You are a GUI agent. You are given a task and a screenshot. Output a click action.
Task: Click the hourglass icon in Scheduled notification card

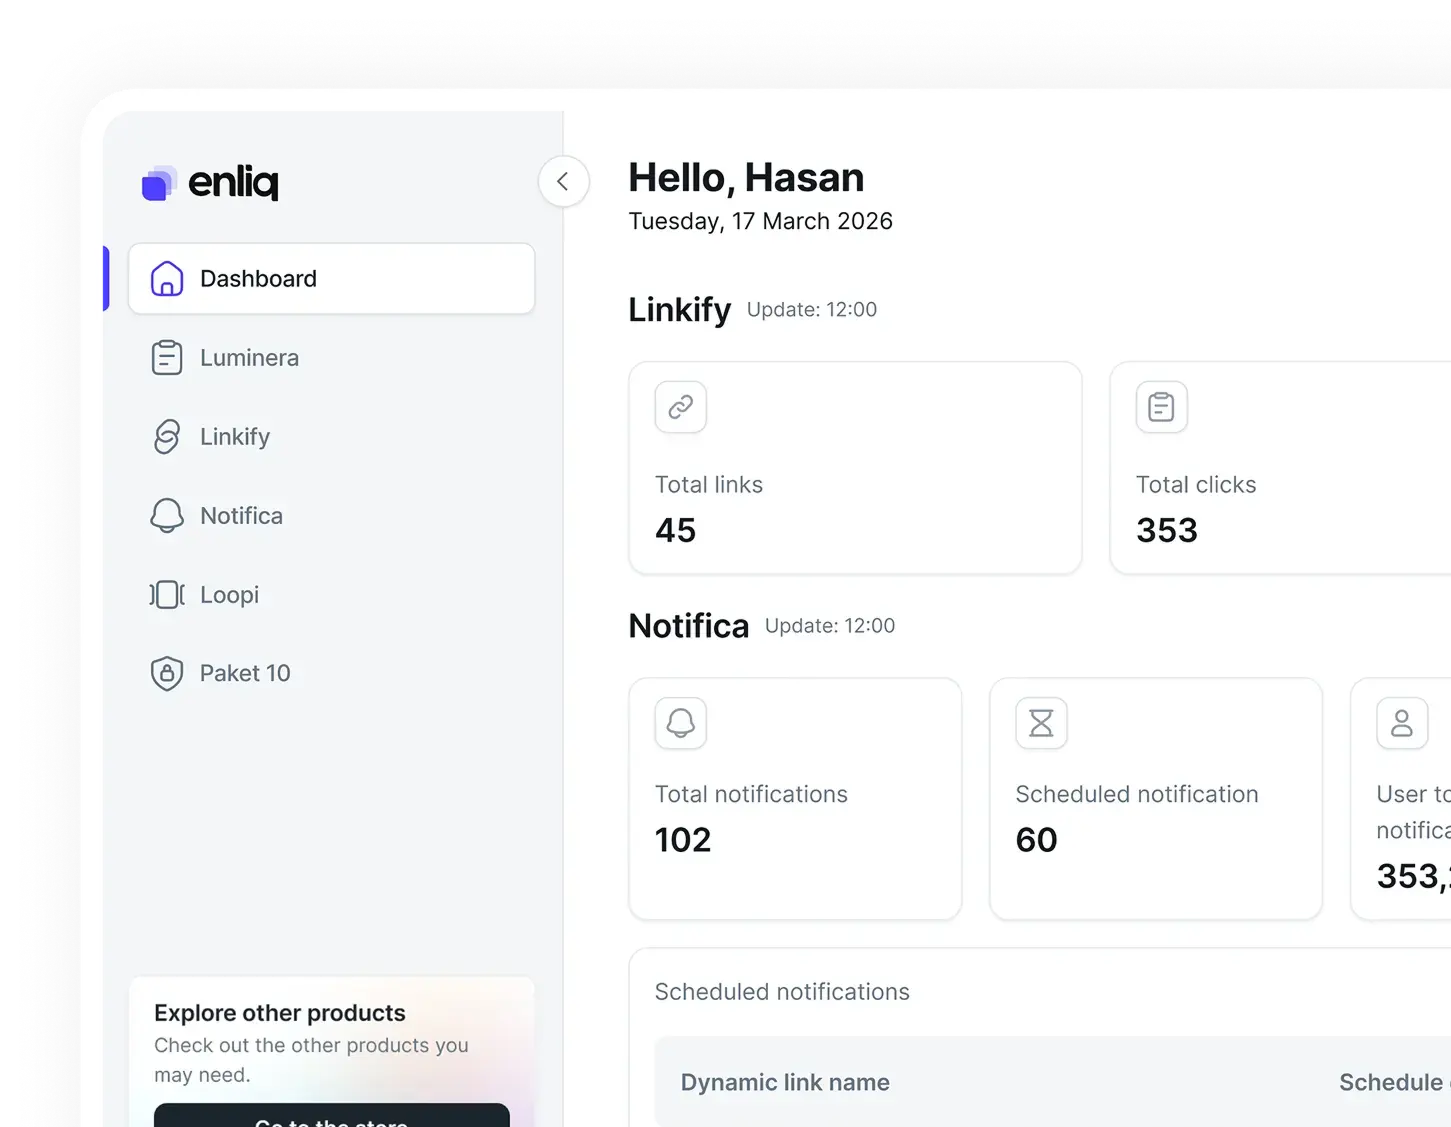(x=1042, y=723)
